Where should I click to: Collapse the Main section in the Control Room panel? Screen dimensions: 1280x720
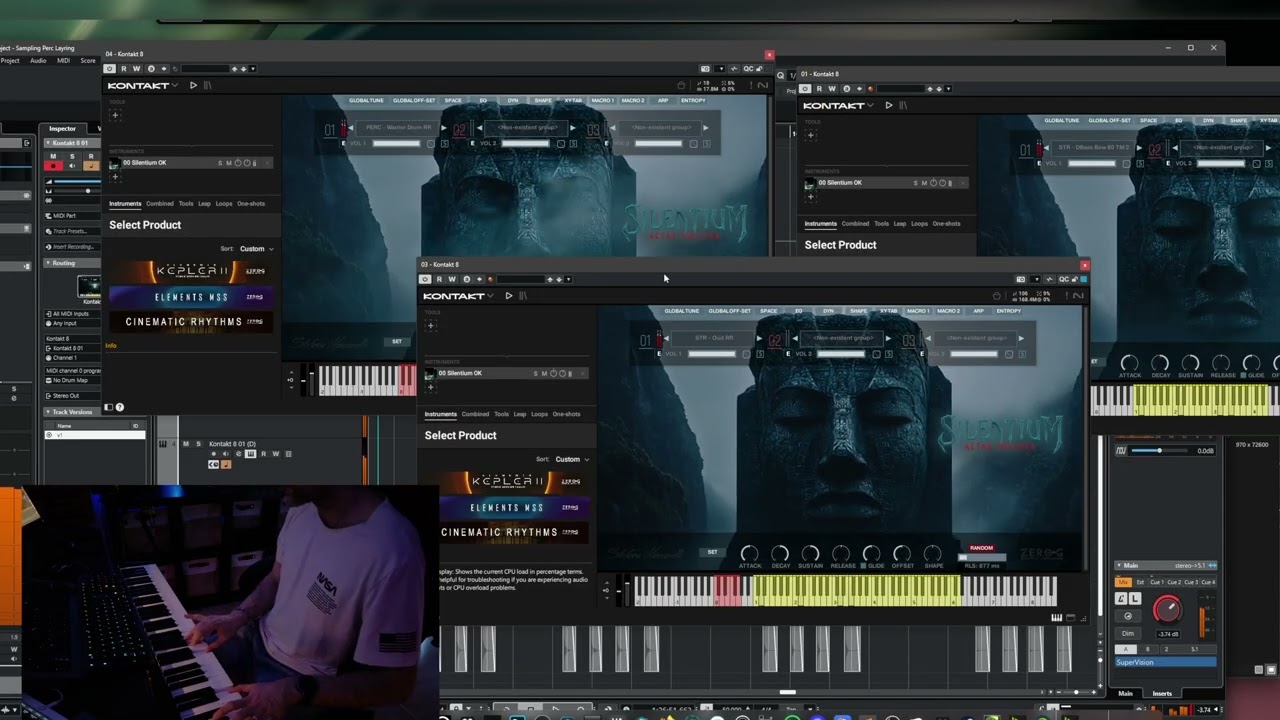coord(1119,565)
